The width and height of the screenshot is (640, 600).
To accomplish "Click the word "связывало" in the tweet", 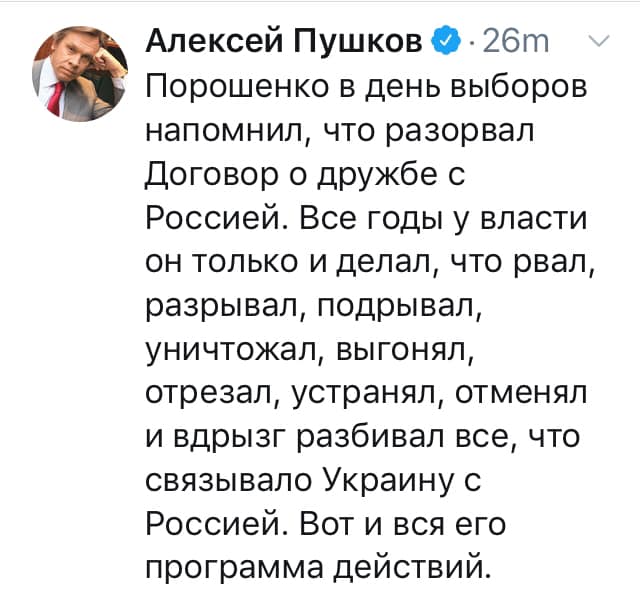I will coord(229,481).
